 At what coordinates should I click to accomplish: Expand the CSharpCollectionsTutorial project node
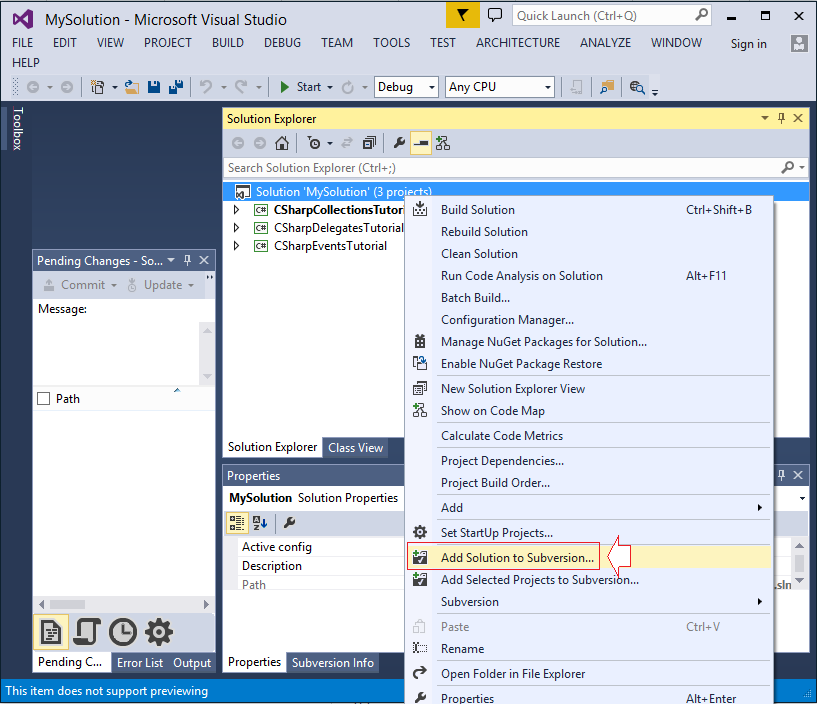pos(237,209)
